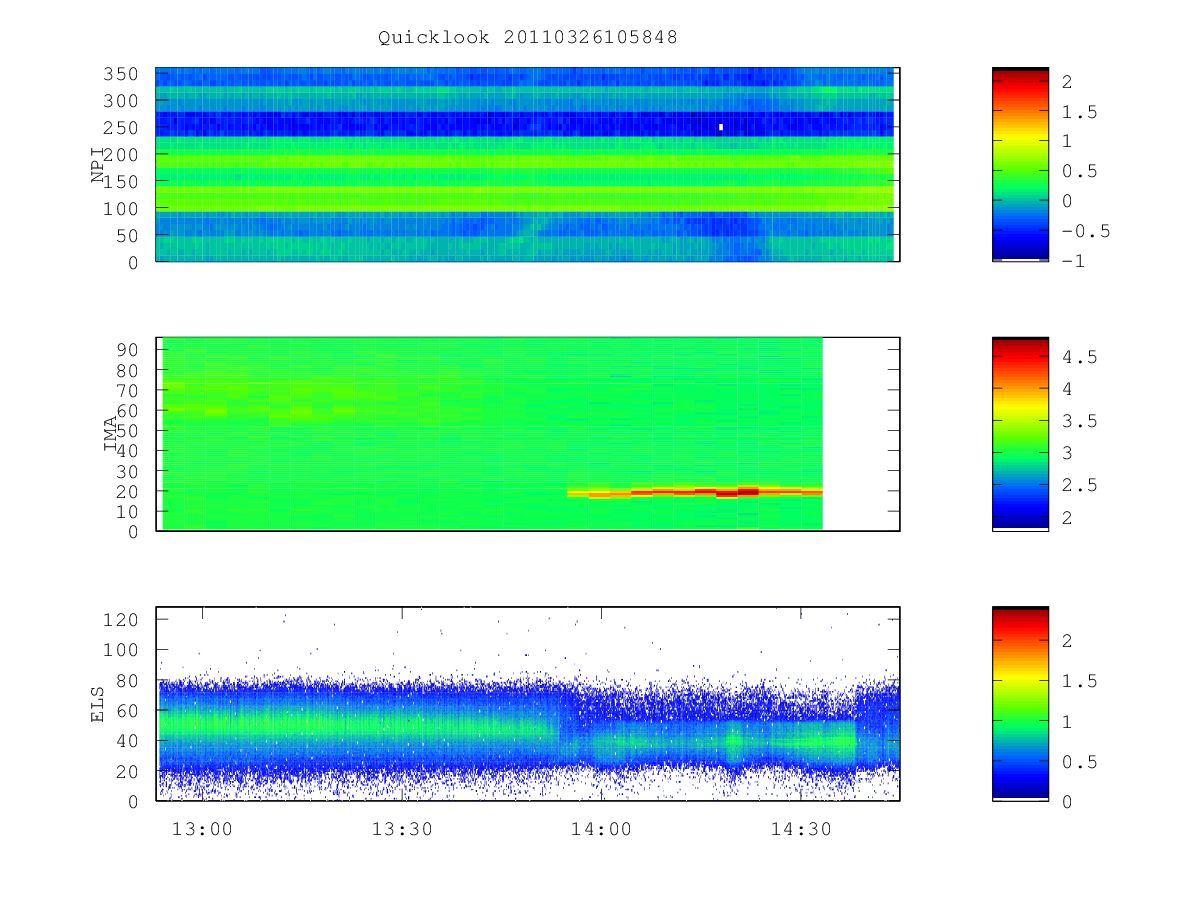Click the title Quicklook 20110326105848
1200x900 pixels.
(527, 38)
